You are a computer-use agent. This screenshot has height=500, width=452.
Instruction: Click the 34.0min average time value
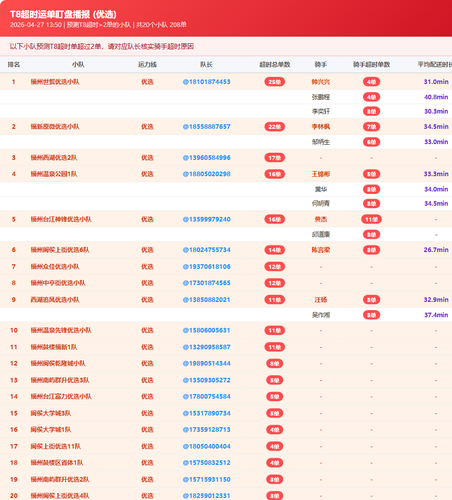pyautogui.click(x=436, y=189)
